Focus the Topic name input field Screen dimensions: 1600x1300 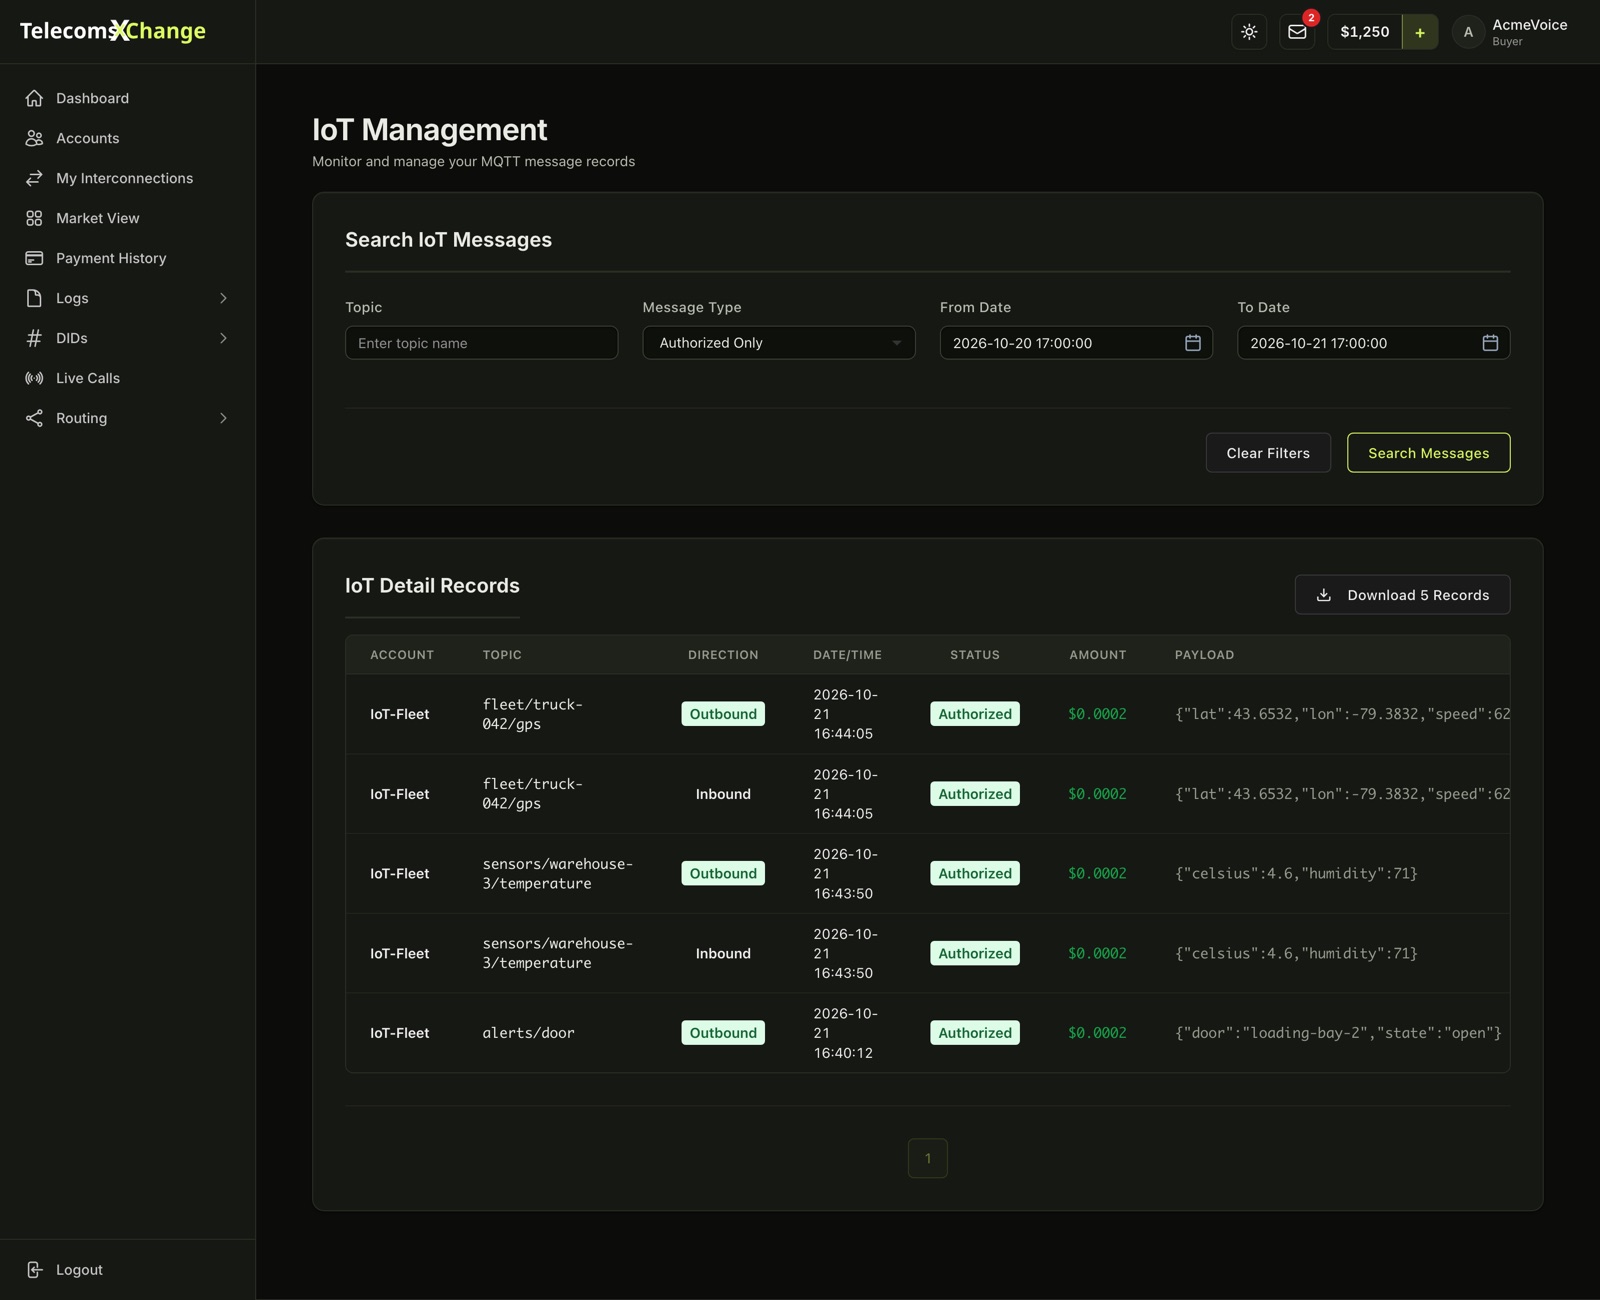pyautogui.click(x=481, y=343)
